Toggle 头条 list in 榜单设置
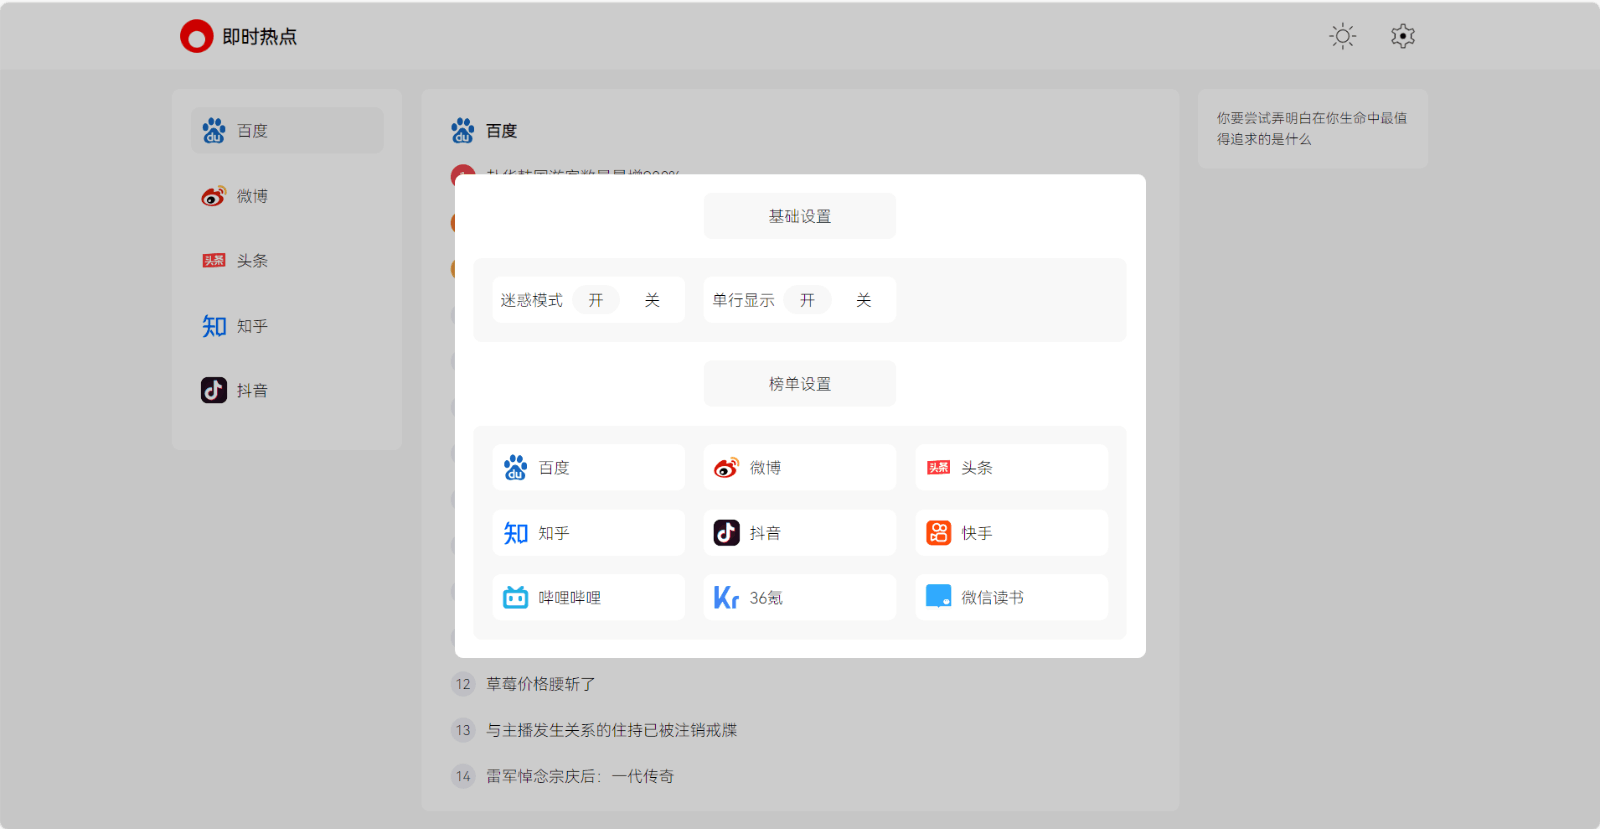The image size is (1600, 829). click(1011, 468)
